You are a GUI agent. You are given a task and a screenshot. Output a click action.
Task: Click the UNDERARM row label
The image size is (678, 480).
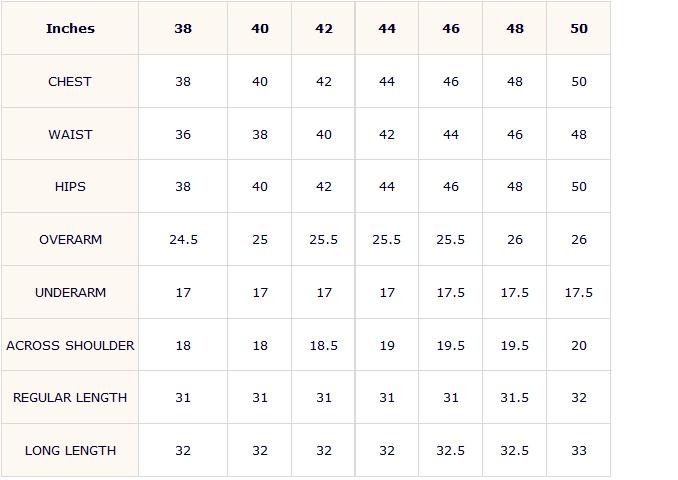pyautogui.click(x=70, y=293)
